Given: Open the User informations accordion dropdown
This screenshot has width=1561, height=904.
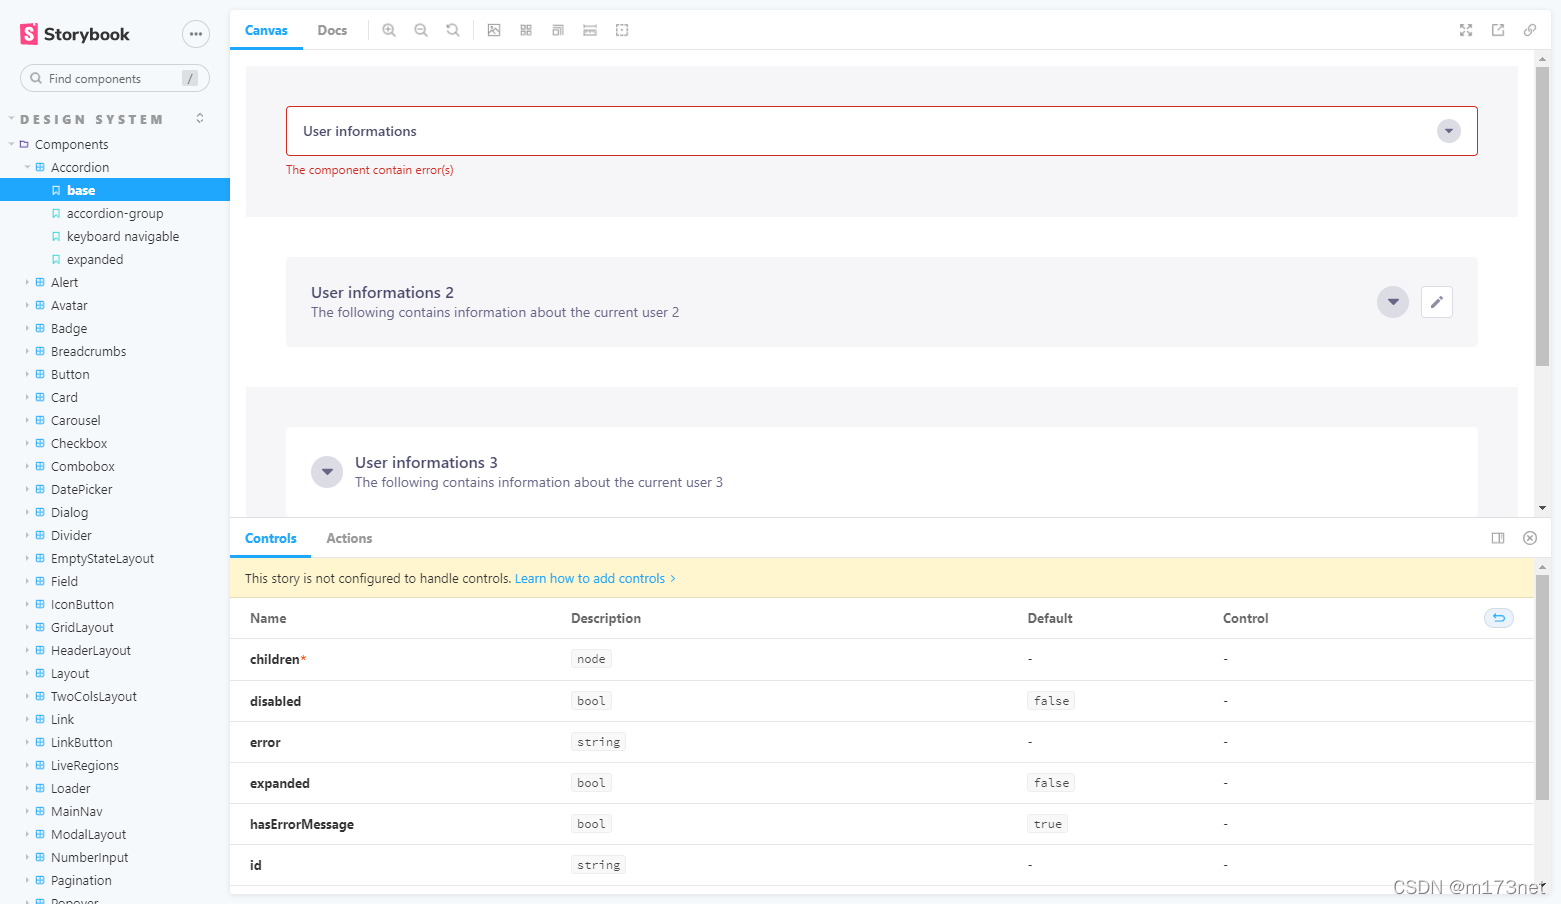Looking at the screenshot, I should pyautogui.click(x=1448, y=131).
